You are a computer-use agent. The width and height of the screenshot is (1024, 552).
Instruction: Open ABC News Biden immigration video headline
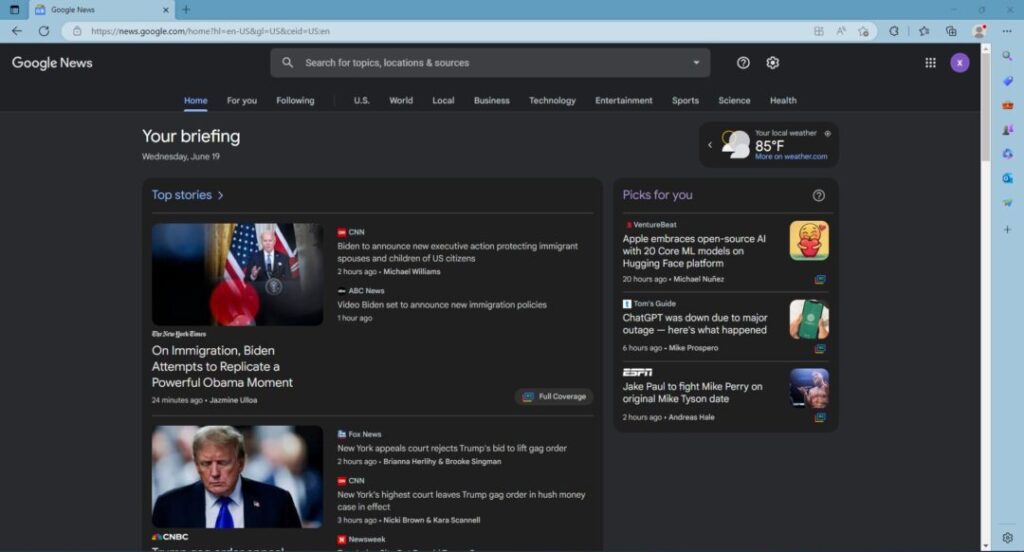tap(441, 305)
